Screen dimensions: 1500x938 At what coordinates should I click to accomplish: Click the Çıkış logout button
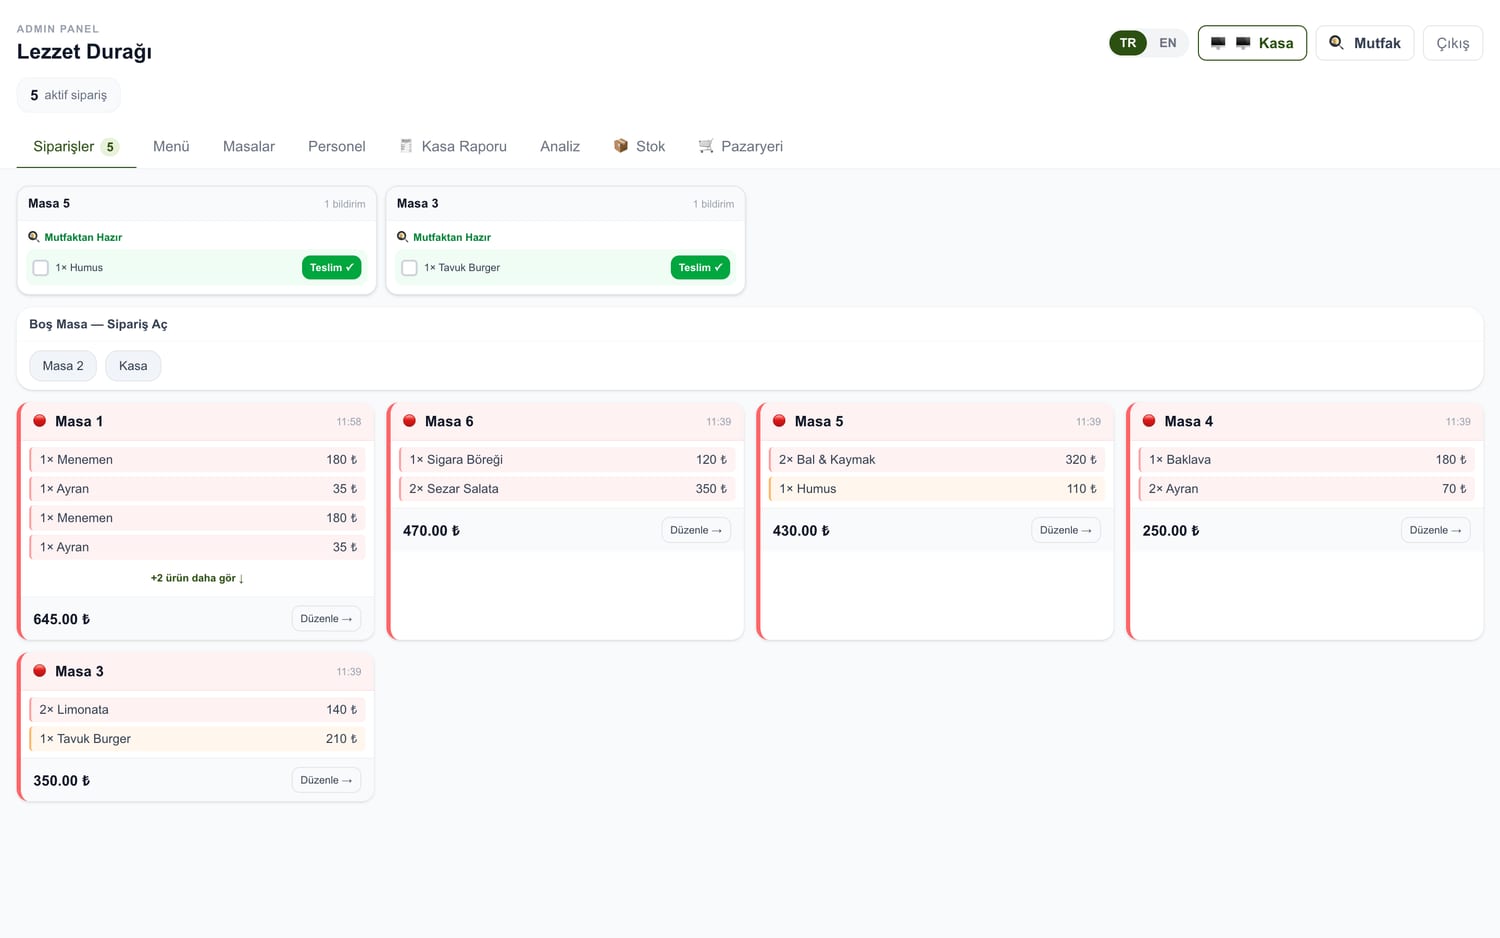(1453, 43)
